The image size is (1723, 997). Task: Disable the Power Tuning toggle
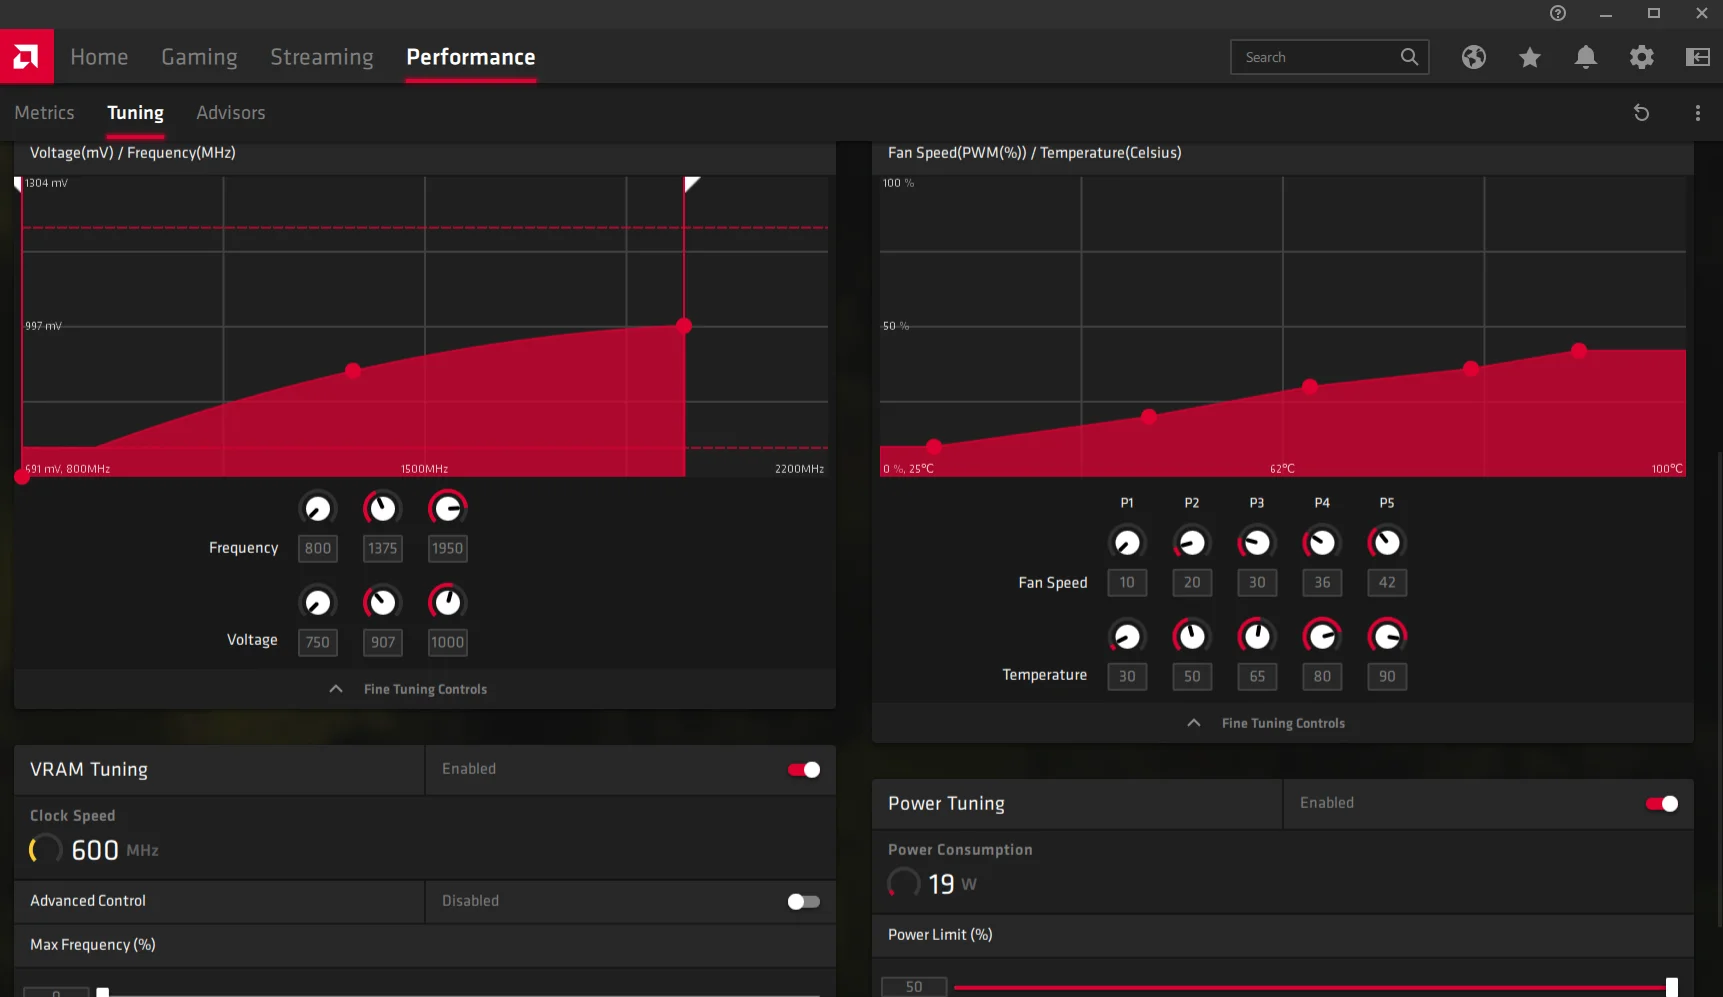pyautogui.click(x=1662, y=803)
